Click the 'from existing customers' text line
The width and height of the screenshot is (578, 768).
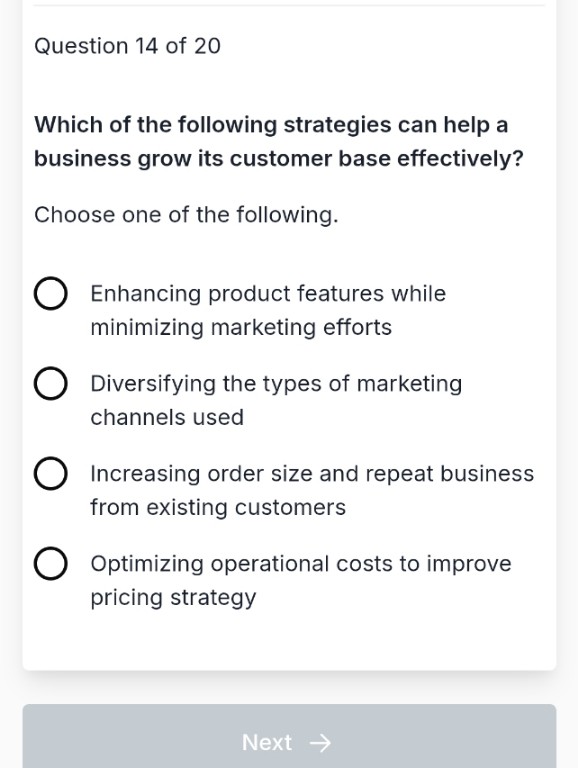(x=218, y=507)
